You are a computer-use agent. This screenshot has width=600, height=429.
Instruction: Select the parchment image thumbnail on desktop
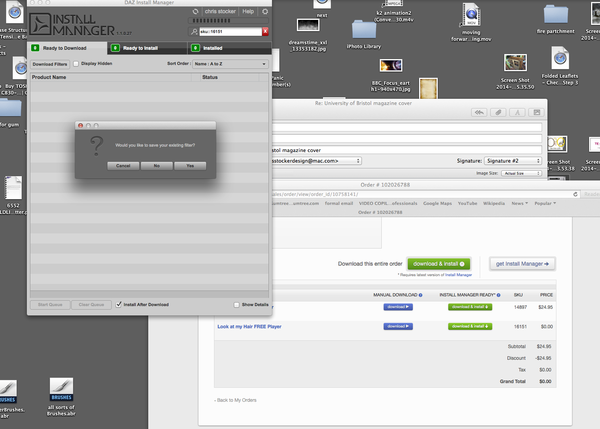click(x=428, y=88)
